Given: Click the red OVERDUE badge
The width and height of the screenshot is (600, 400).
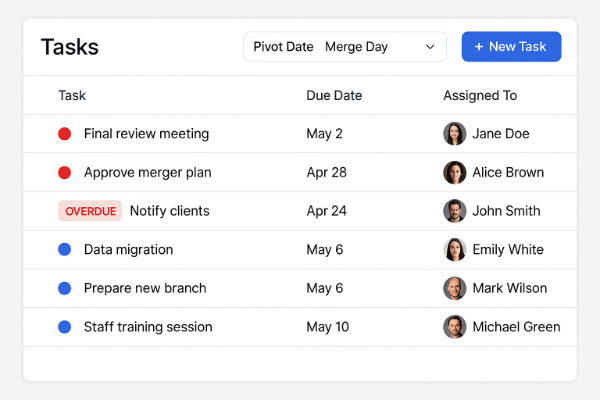Looking at the screenshot, I should [90, 211].
